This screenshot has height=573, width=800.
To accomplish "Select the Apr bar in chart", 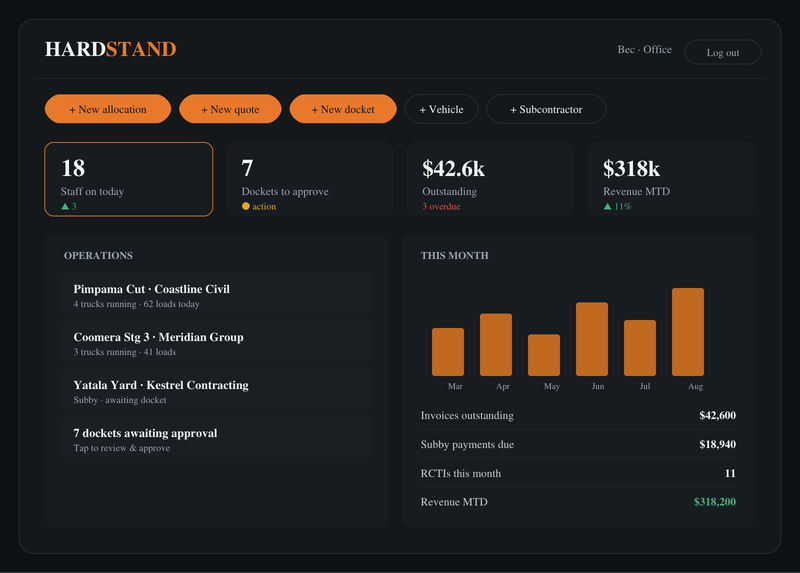I will tap(496, 344).
